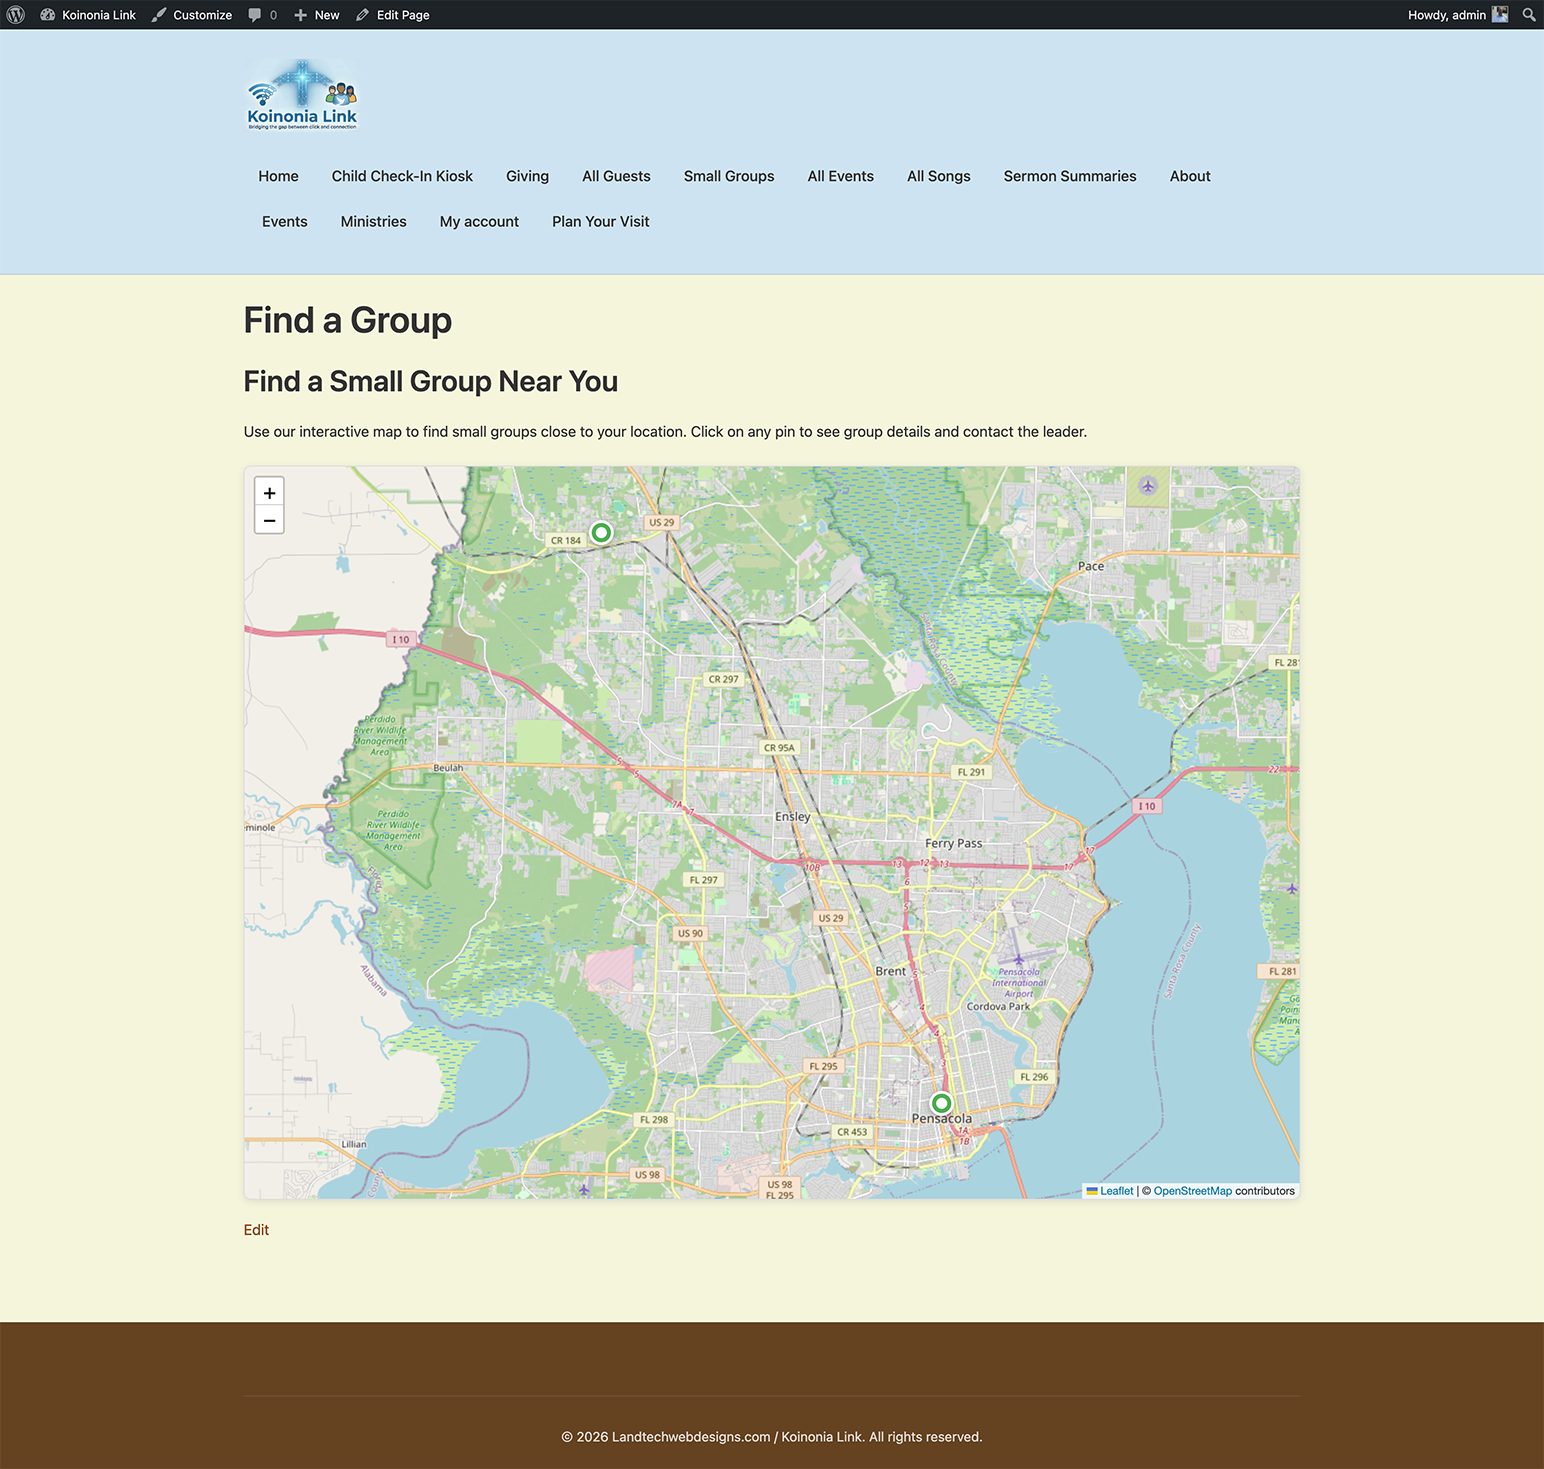
Task: Click the admin bar search magnifier icon
Action: [x=1529, y=15]
